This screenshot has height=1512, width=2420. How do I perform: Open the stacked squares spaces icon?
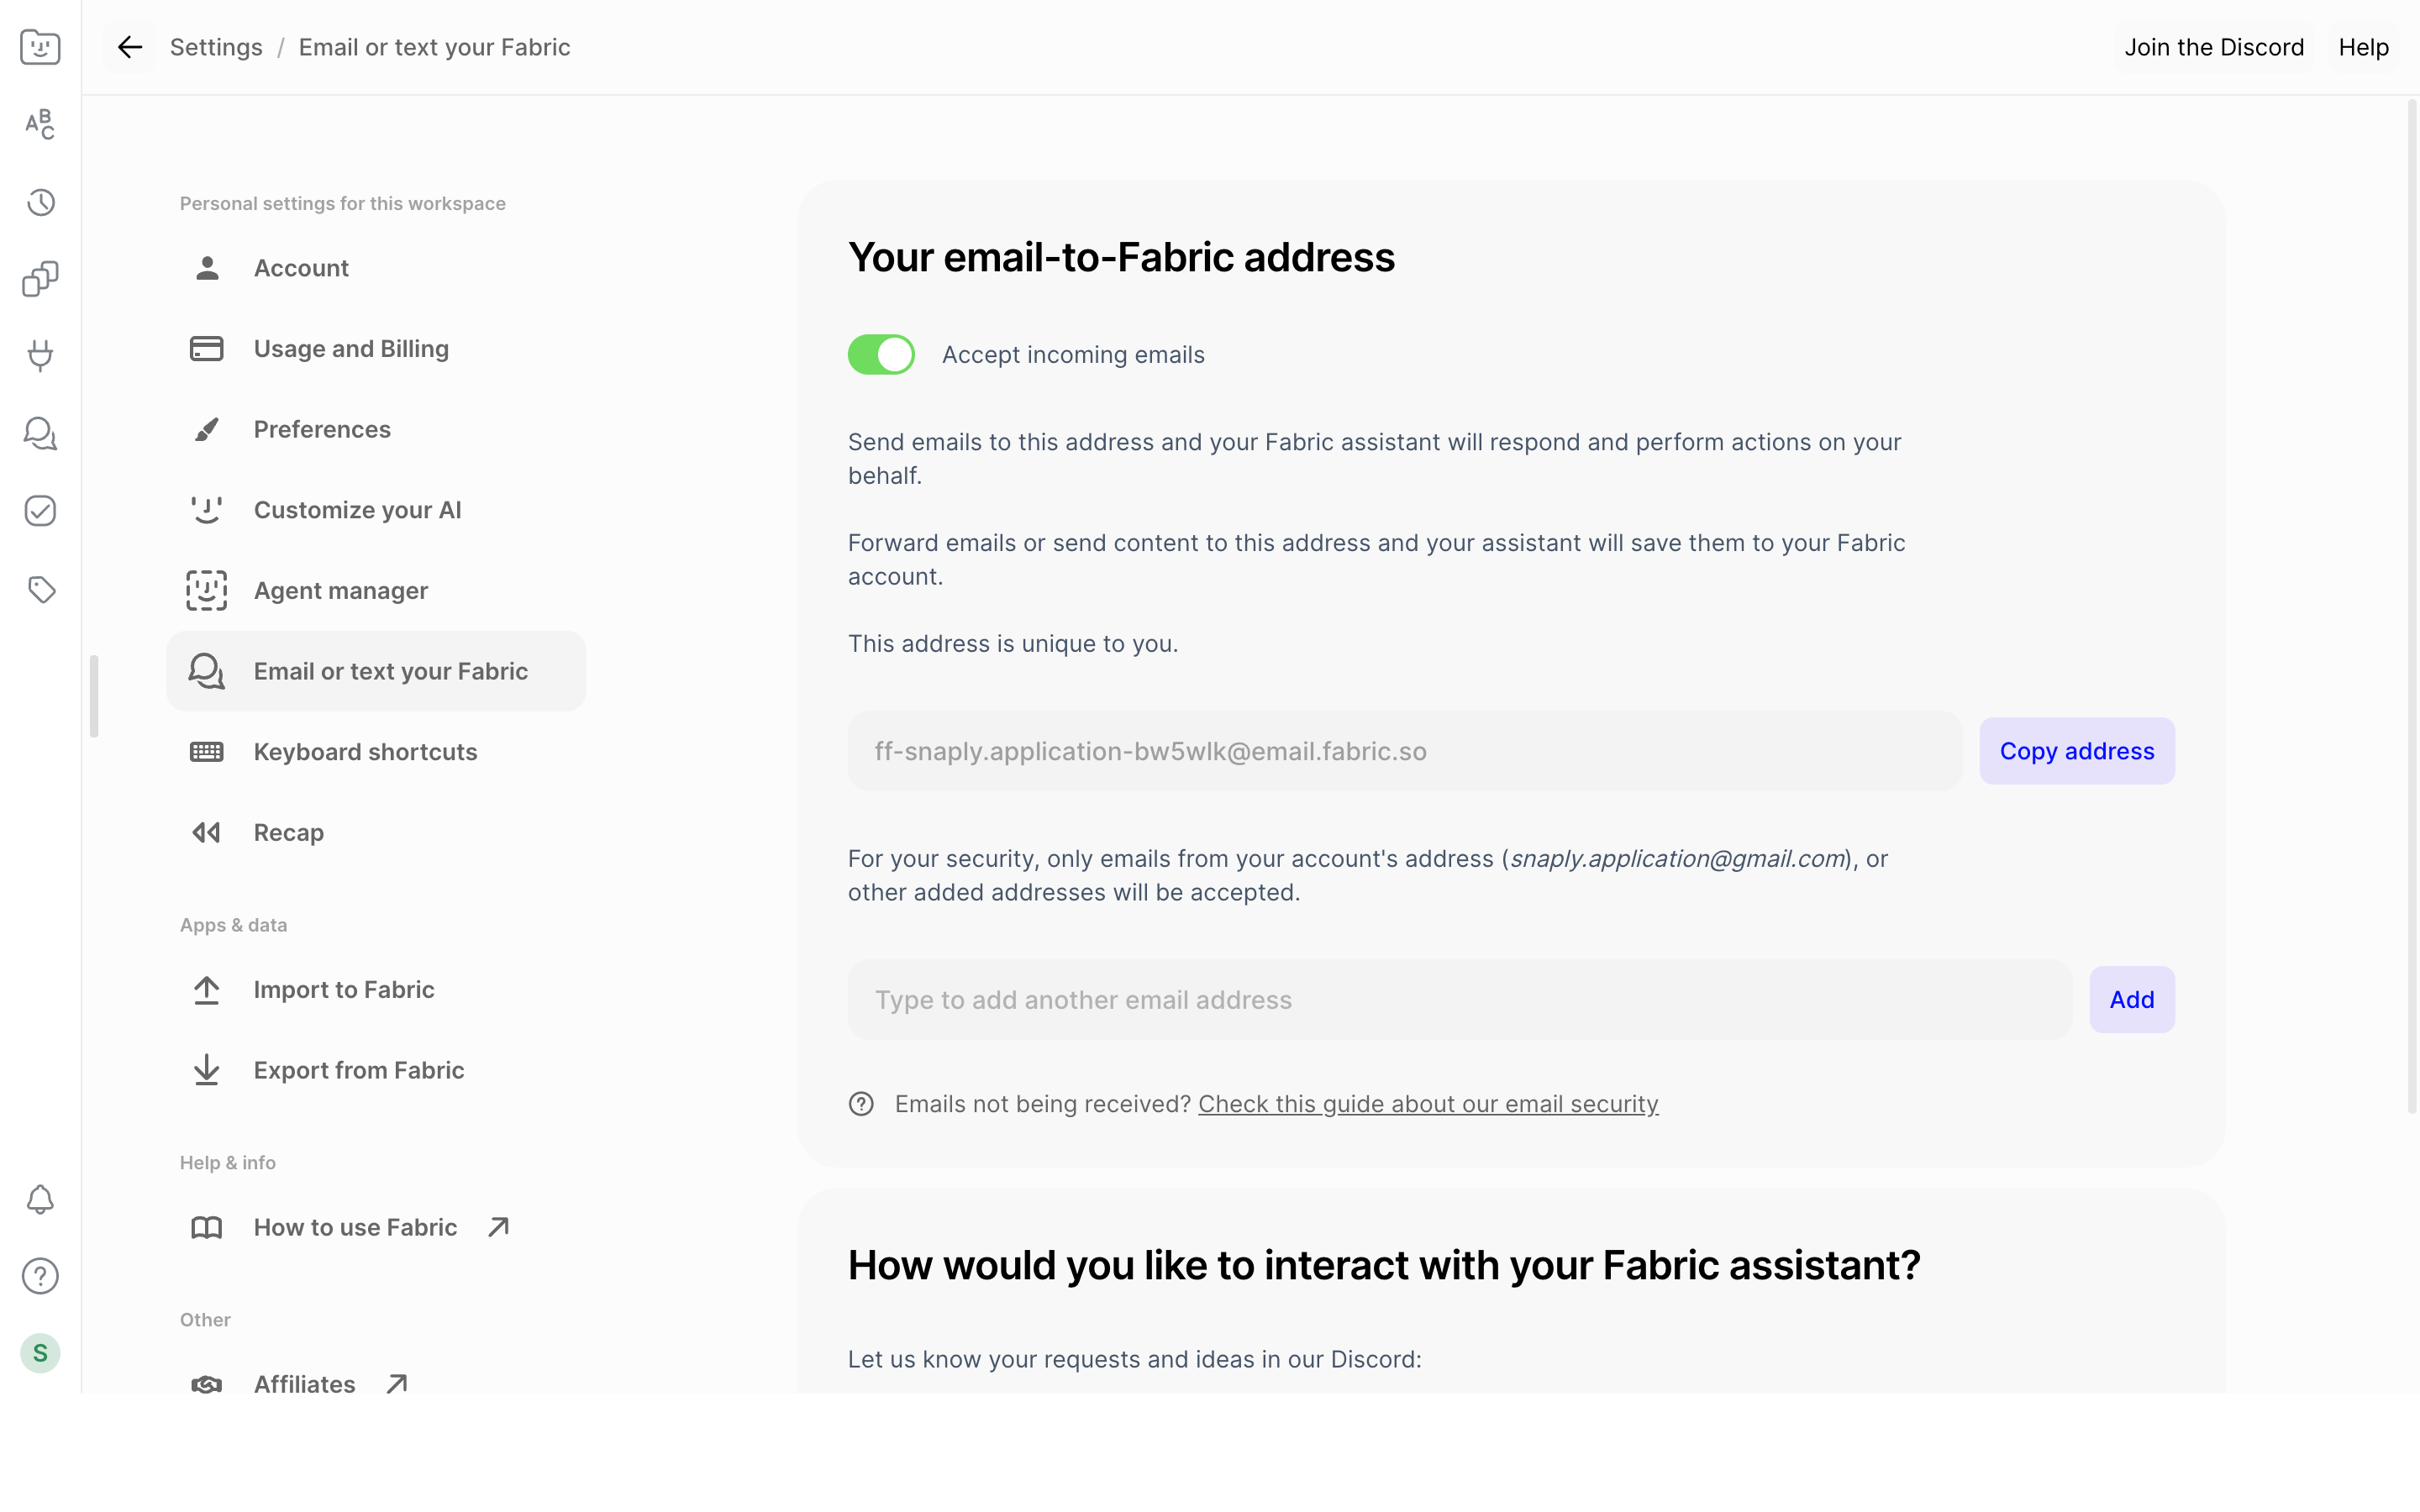(x=40, y=279)
